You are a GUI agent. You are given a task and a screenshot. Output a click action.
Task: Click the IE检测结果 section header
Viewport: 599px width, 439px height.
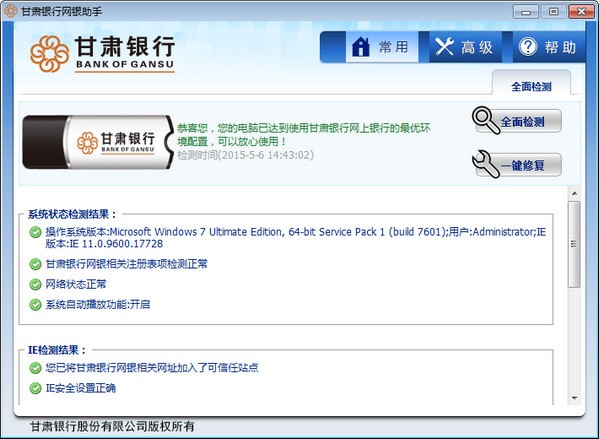coord(57,350)
